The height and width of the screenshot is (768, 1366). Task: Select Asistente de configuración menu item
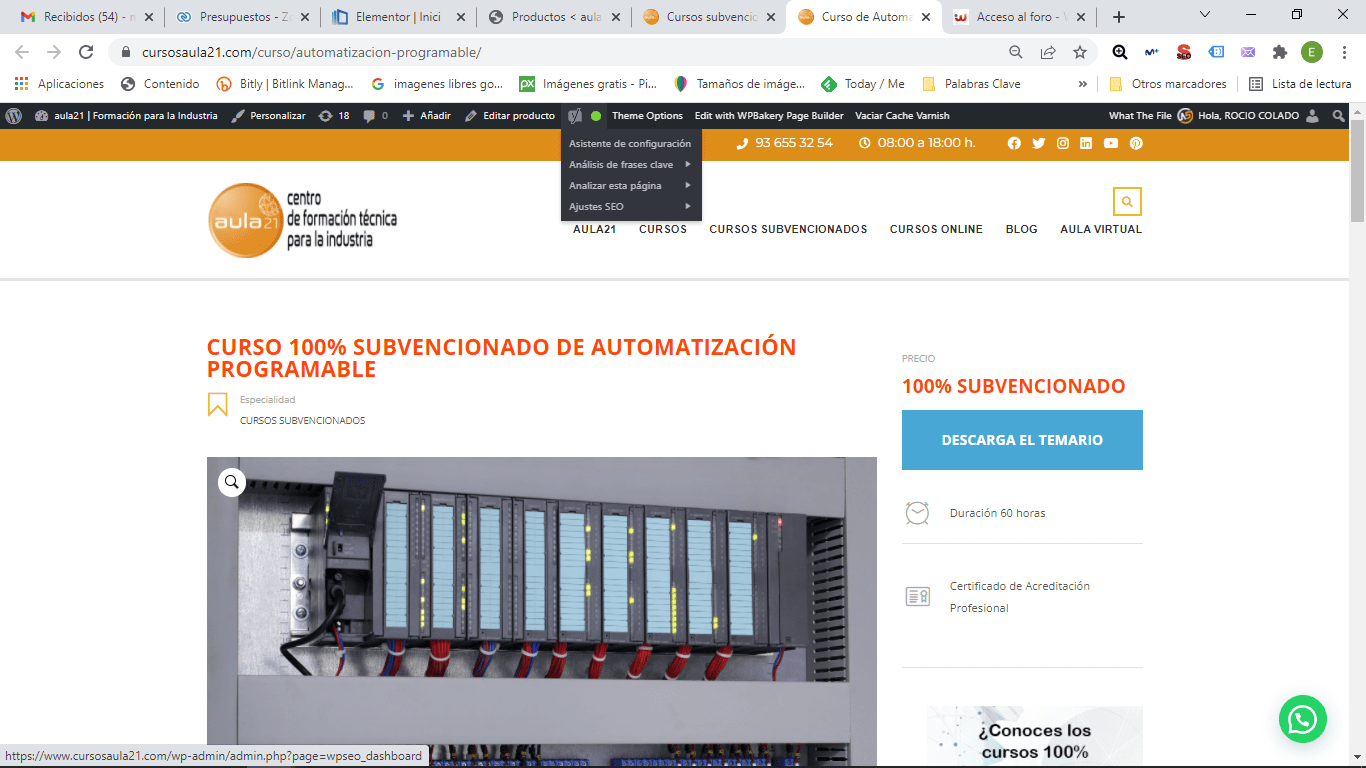coord(631,143)
